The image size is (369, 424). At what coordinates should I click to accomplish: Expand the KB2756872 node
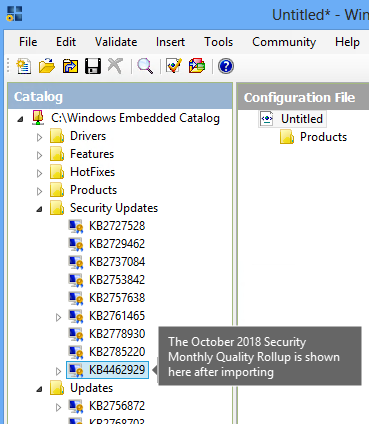58,407
